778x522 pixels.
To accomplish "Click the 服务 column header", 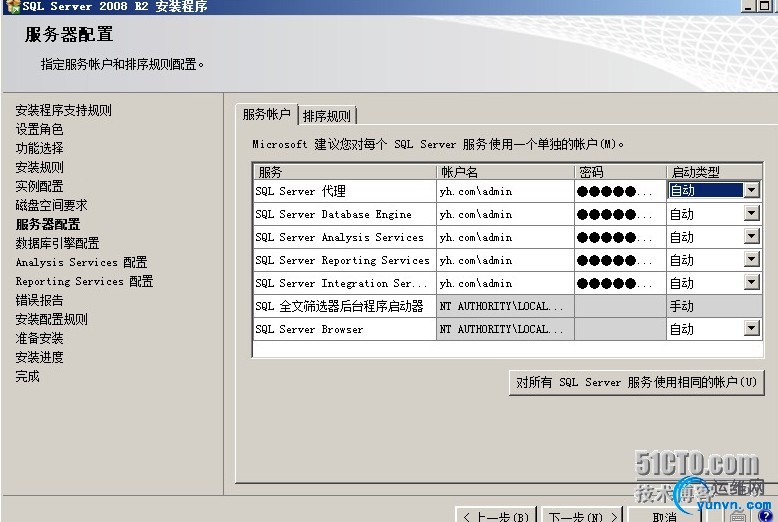I will [345, 172].
